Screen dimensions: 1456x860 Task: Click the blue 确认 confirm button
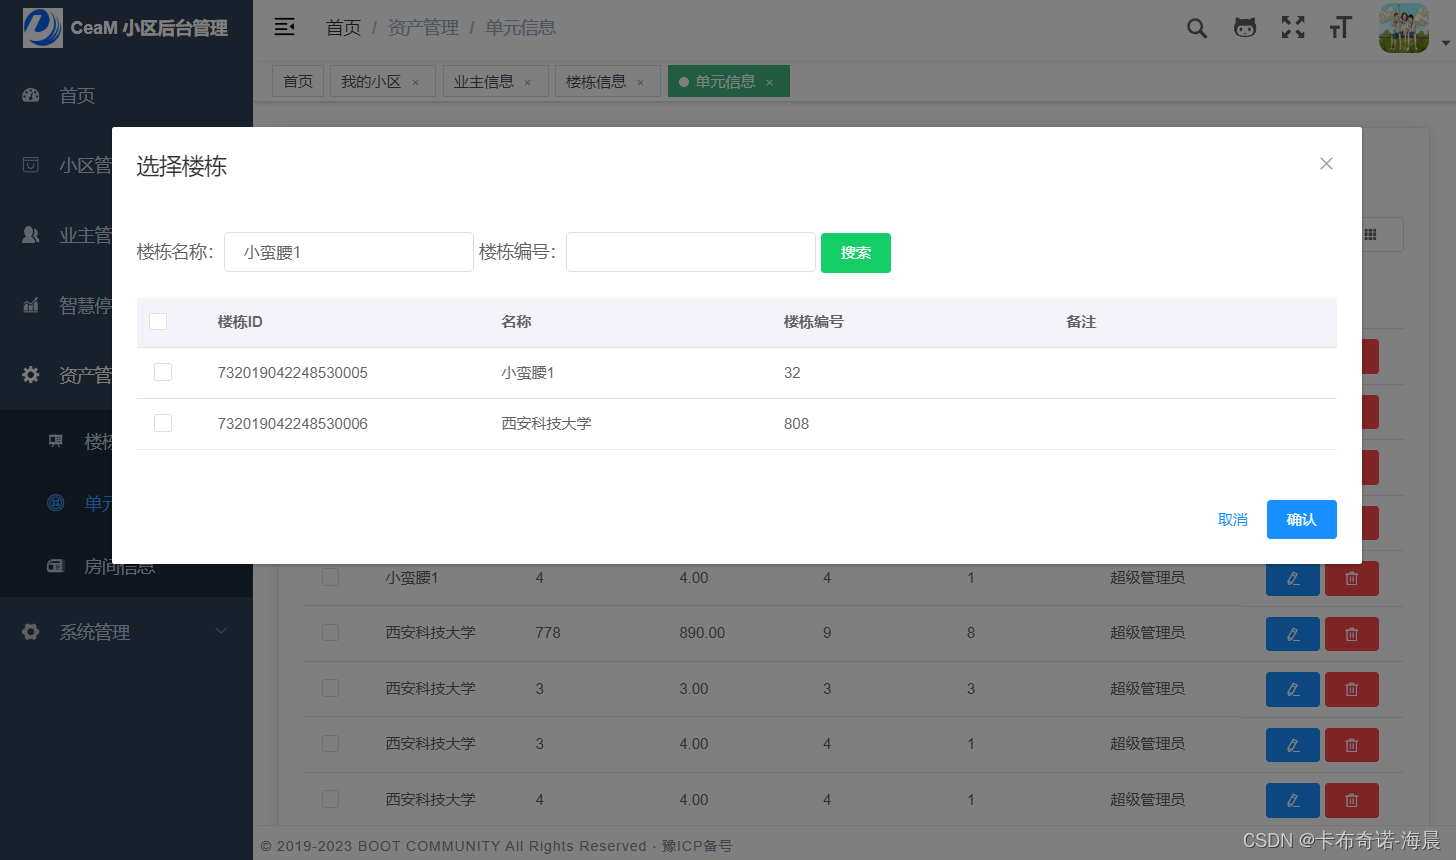point(1301,519)
